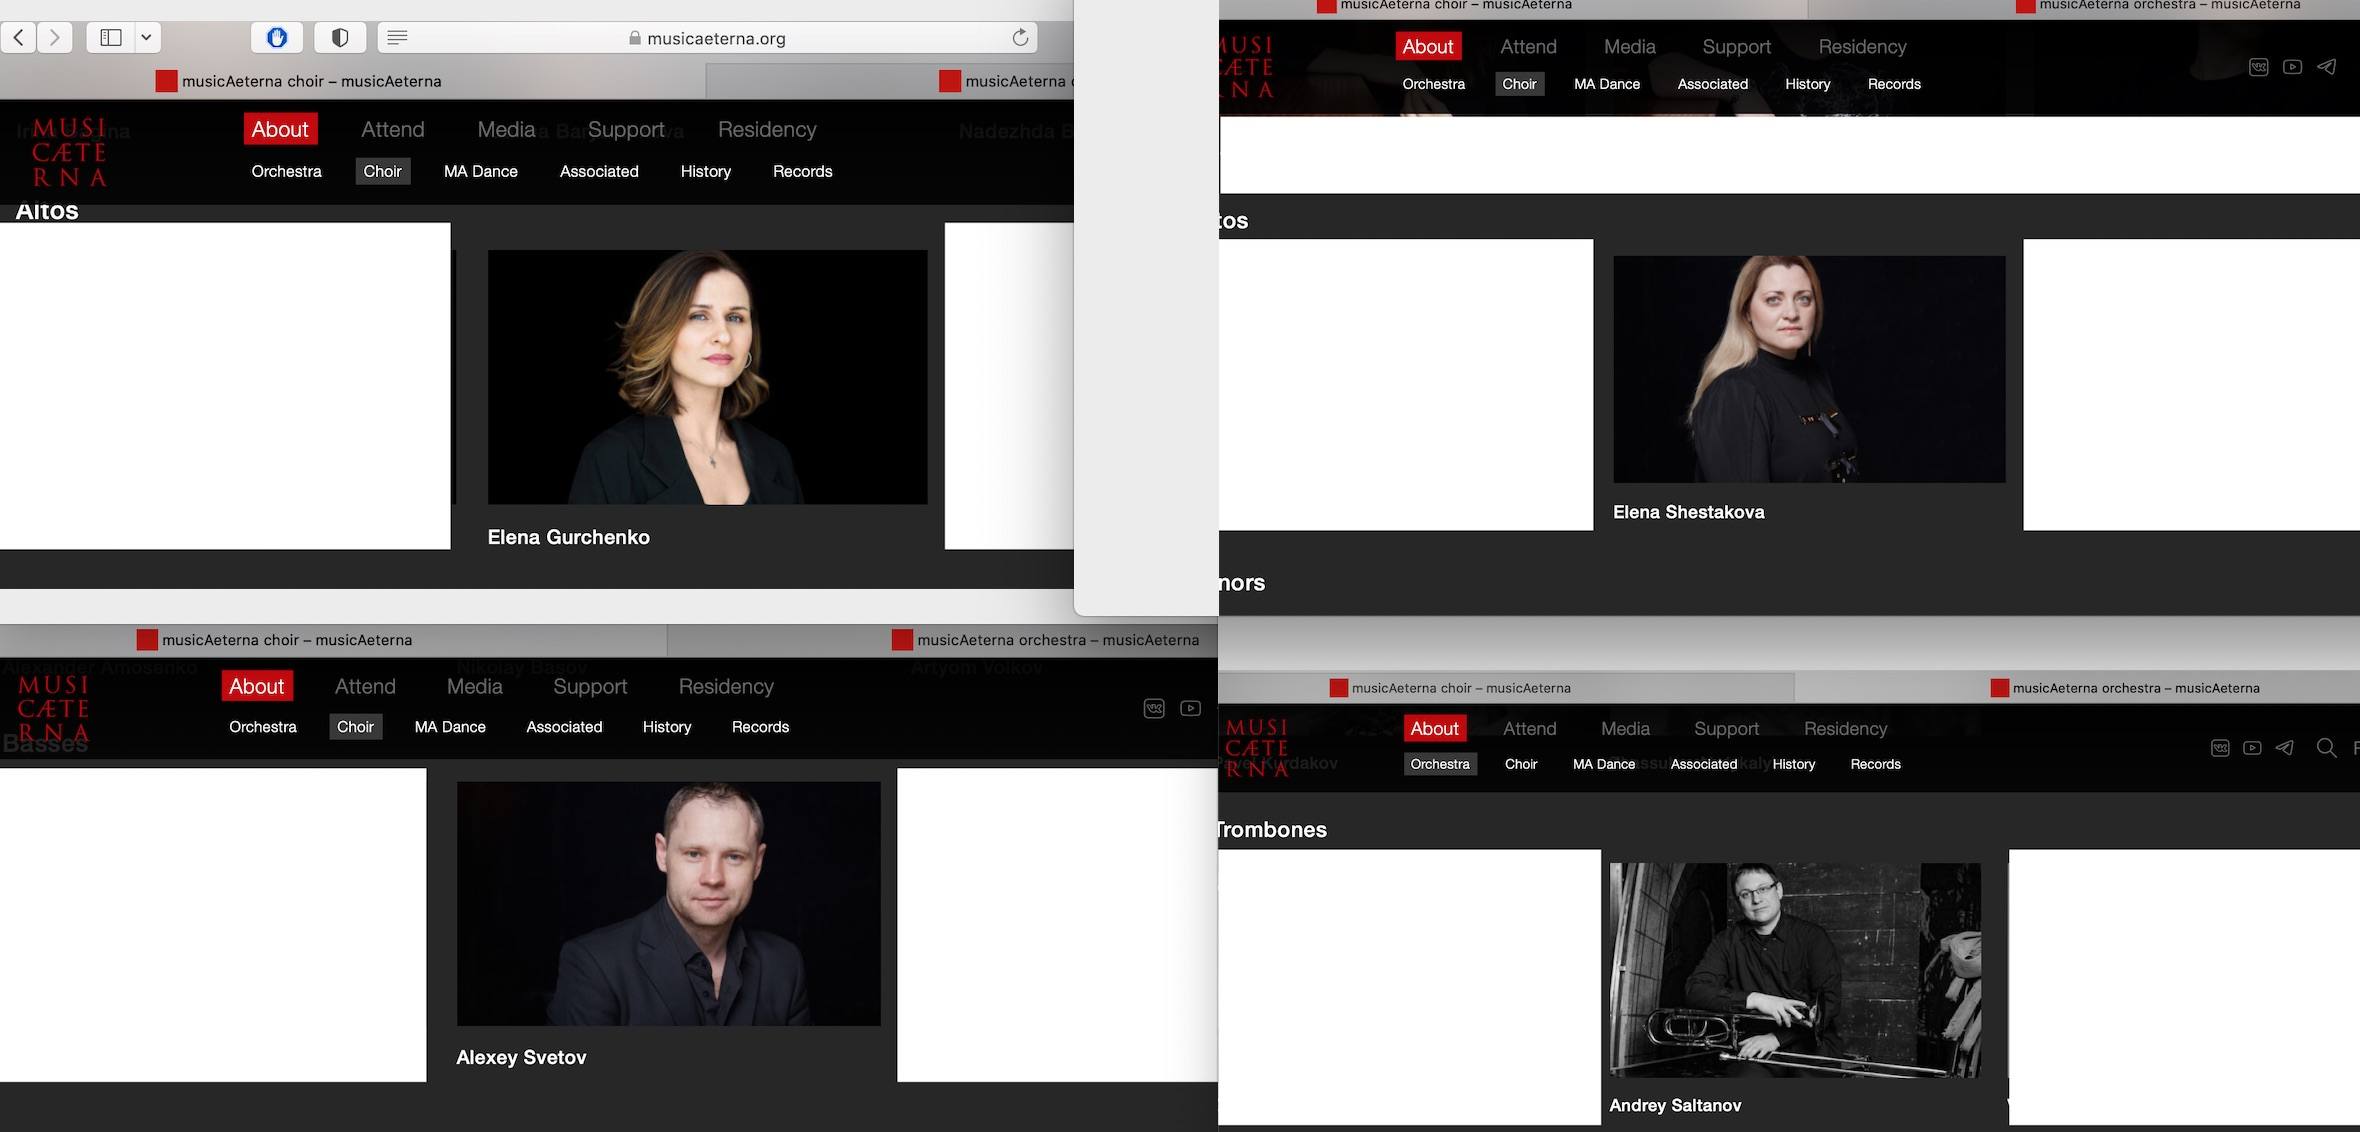
Task: Open site search with the magnifier icon
Action: (x=2326, y=748)
